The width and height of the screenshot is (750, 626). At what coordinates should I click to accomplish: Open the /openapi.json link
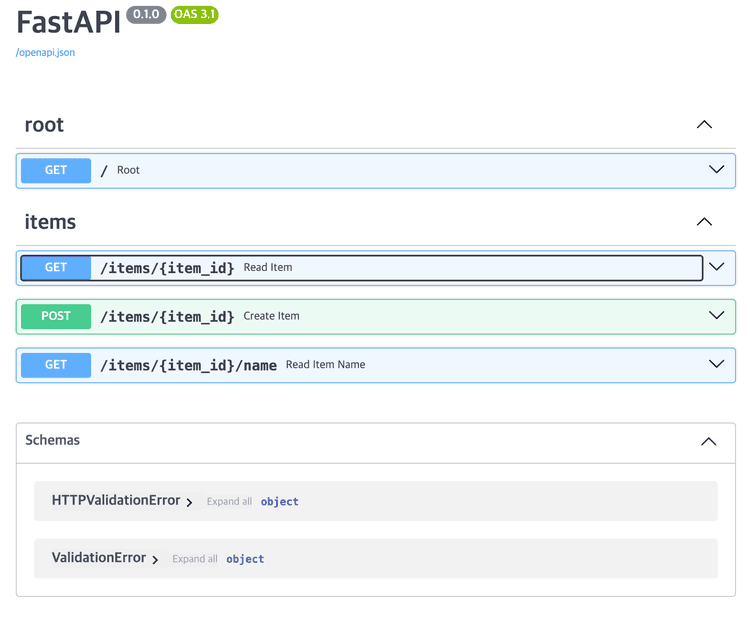click(45, 53)
